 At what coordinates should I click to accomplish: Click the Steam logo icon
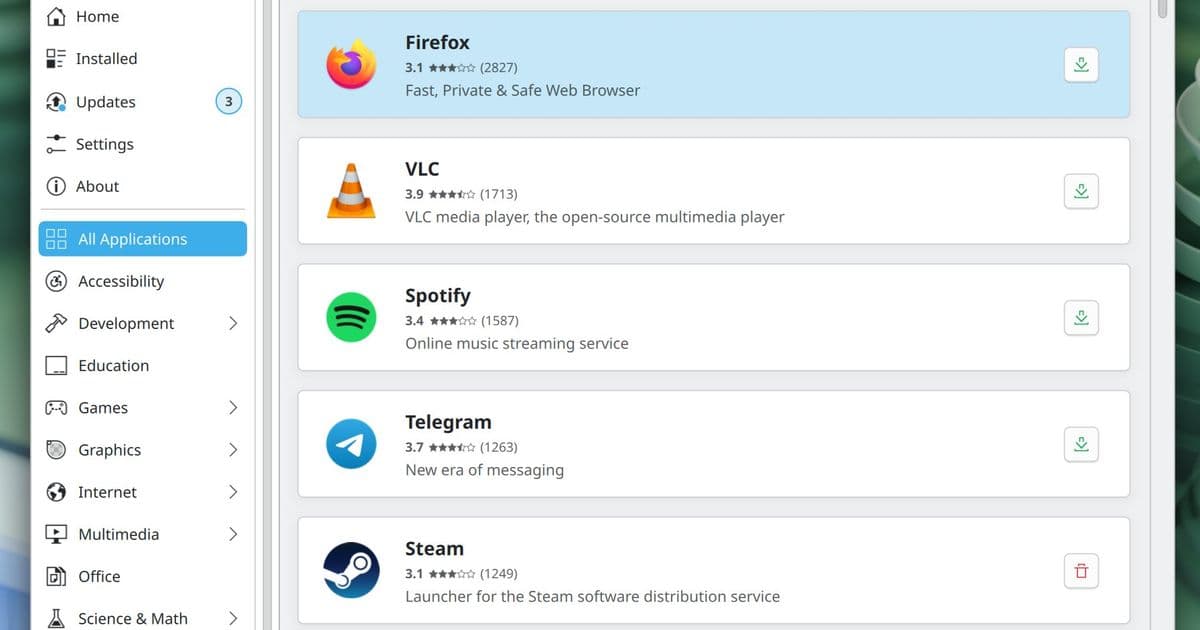click(x=351, y=570)
